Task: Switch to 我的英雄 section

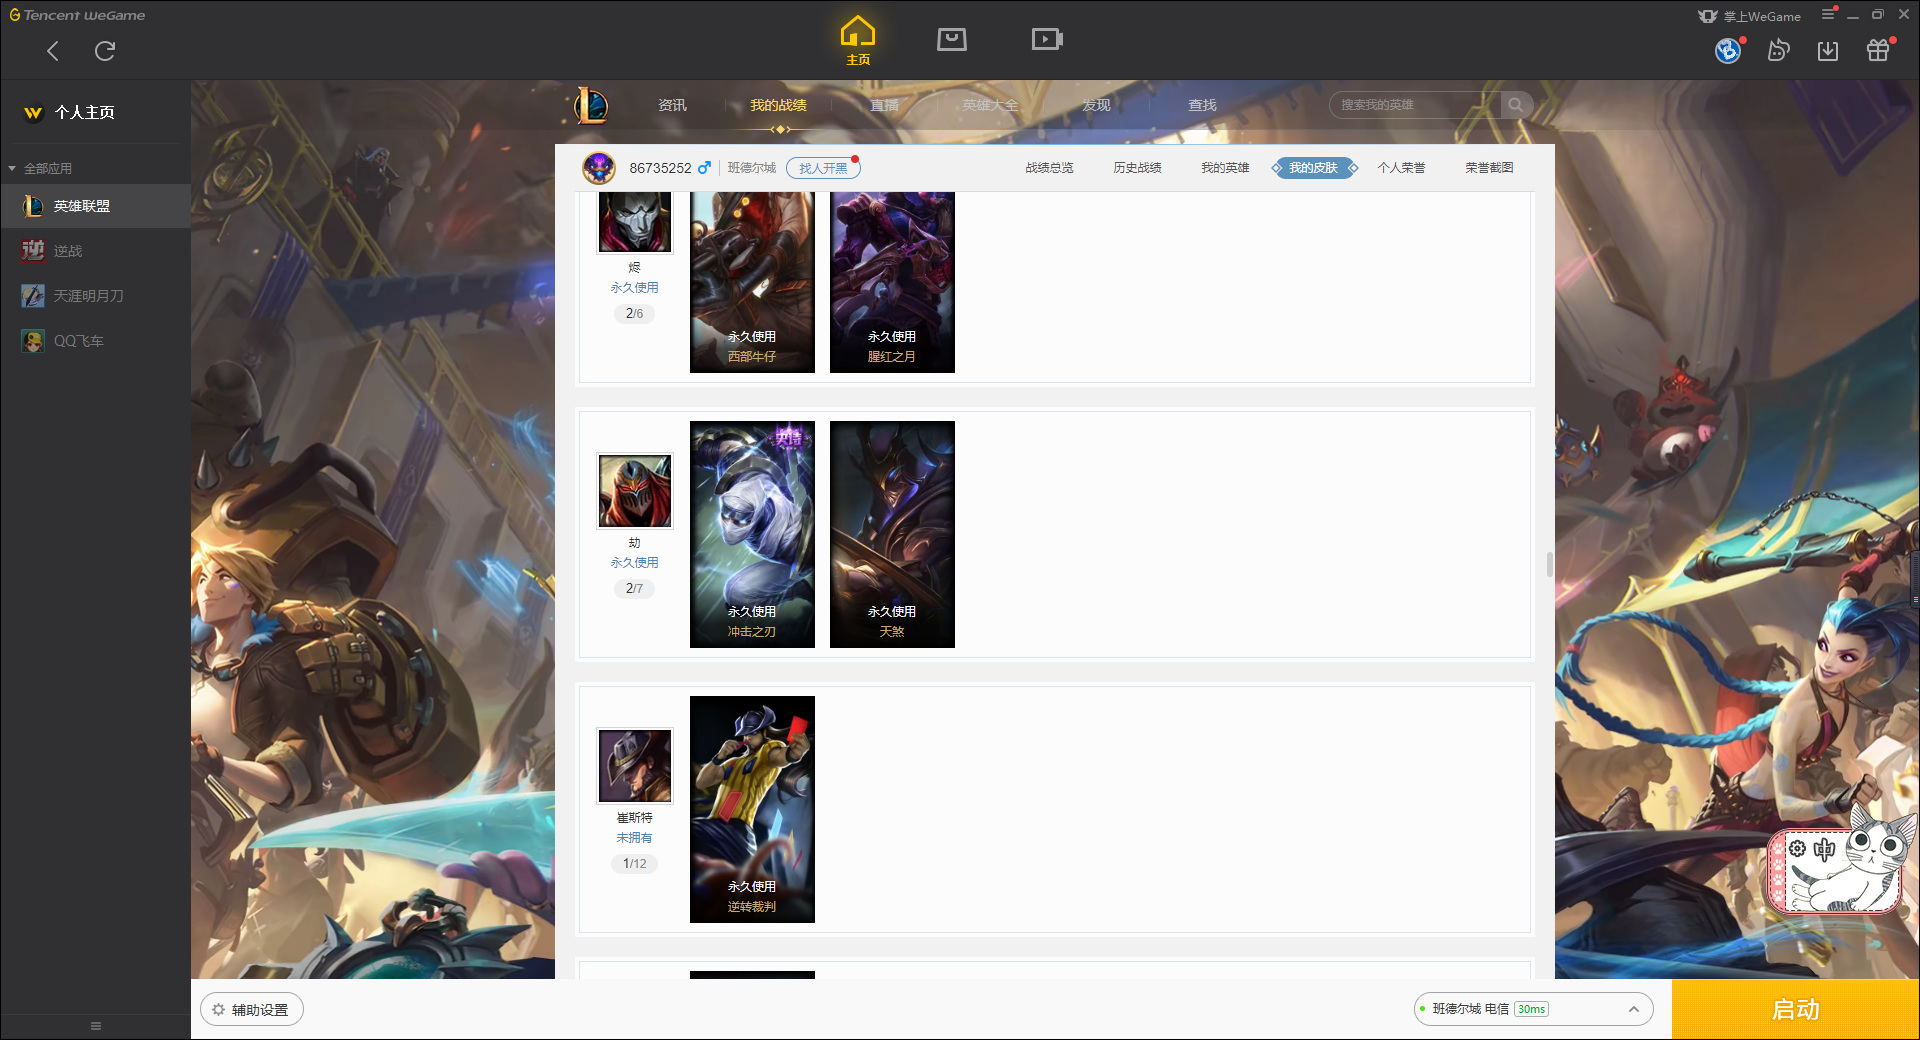Action: 1225,168
